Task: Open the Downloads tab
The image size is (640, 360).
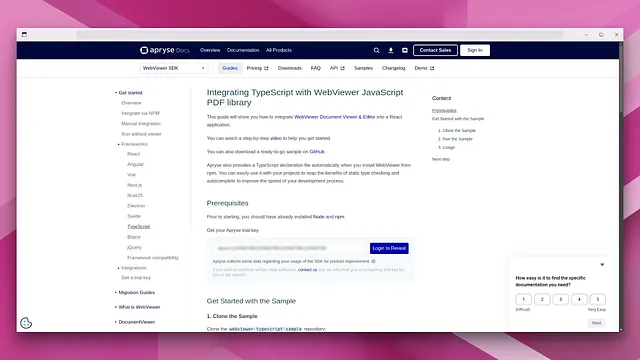Action: pyautogui.click(x=289, y=68)
